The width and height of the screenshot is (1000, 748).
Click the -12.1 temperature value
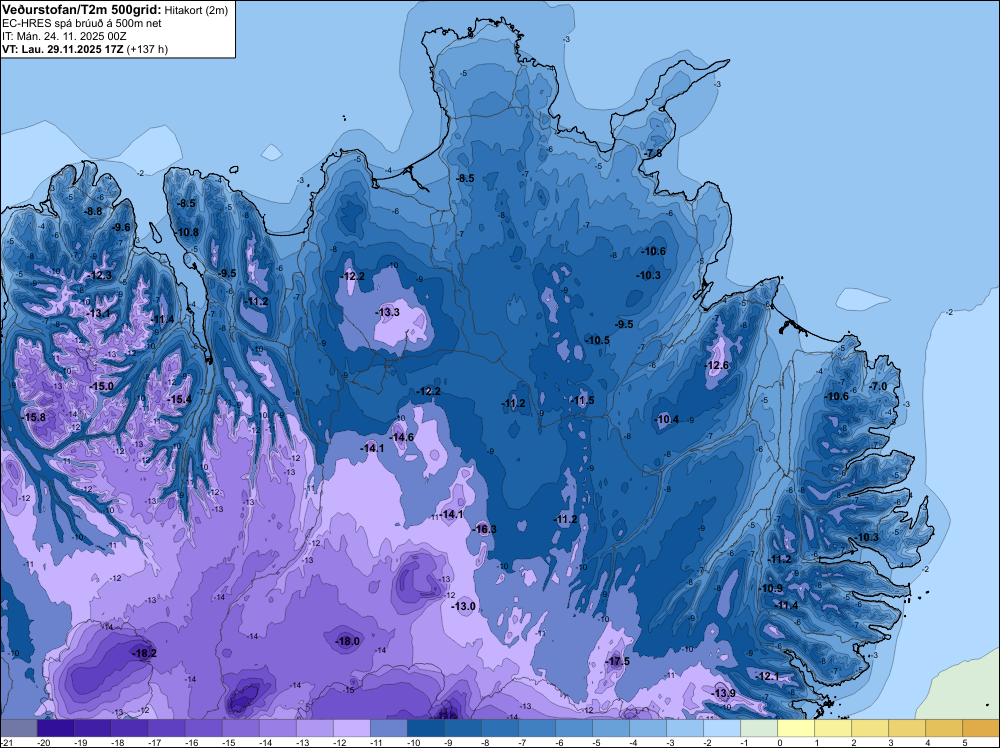pyautogui.click(x=767, y=676)
